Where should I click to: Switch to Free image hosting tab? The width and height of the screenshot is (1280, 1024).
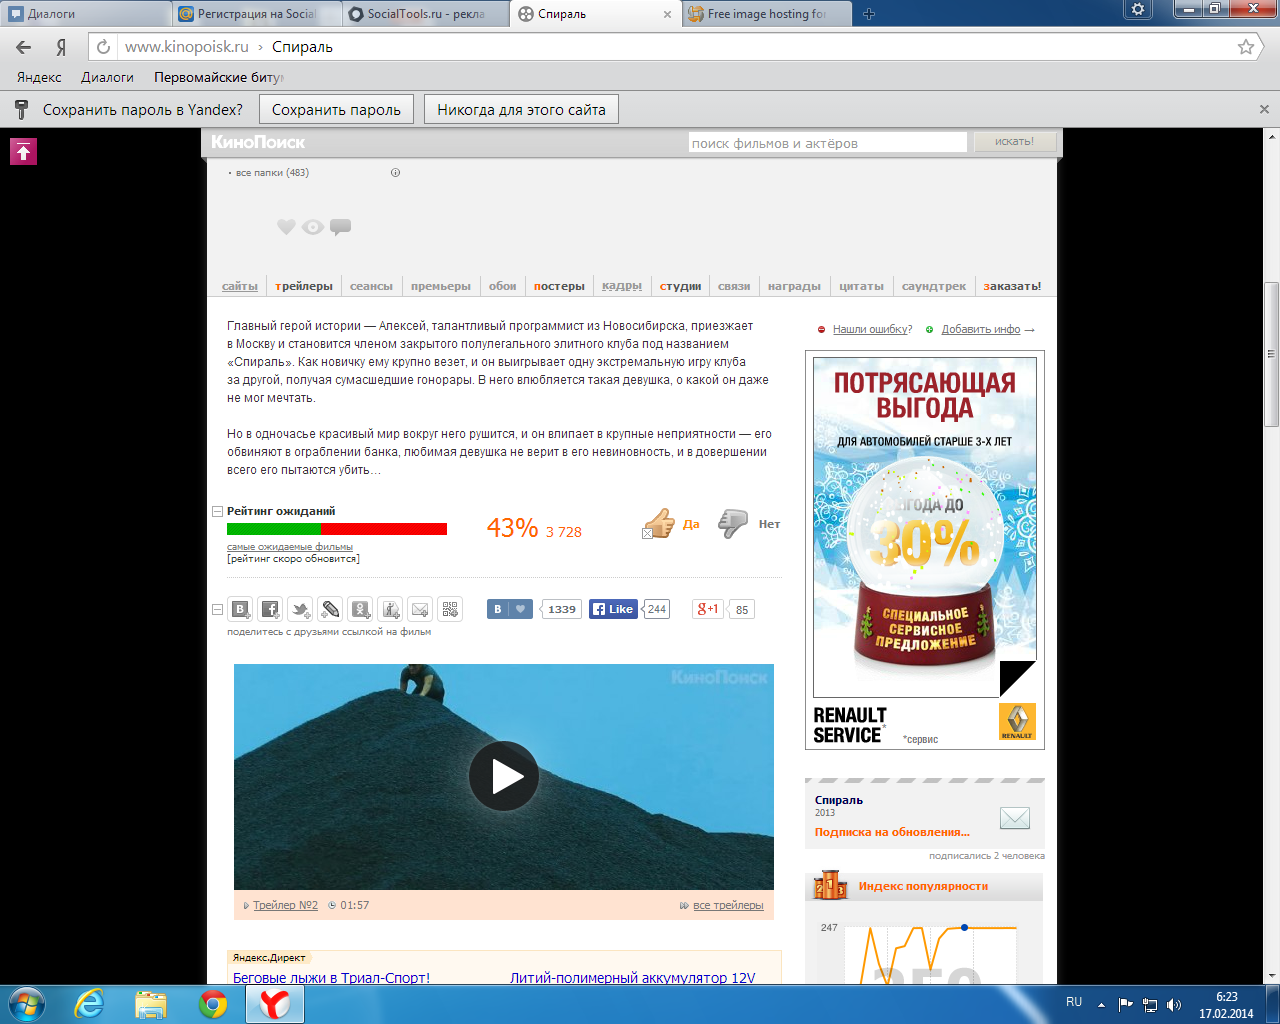point(766,14)
